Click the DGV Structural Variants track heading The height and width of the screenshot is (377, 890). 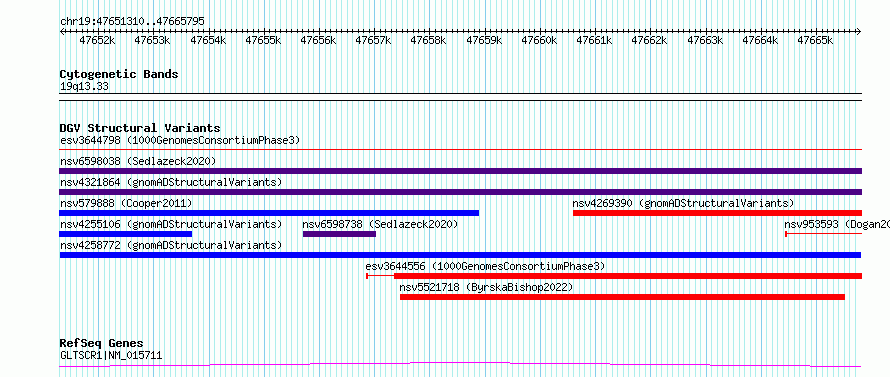point(140,128)
